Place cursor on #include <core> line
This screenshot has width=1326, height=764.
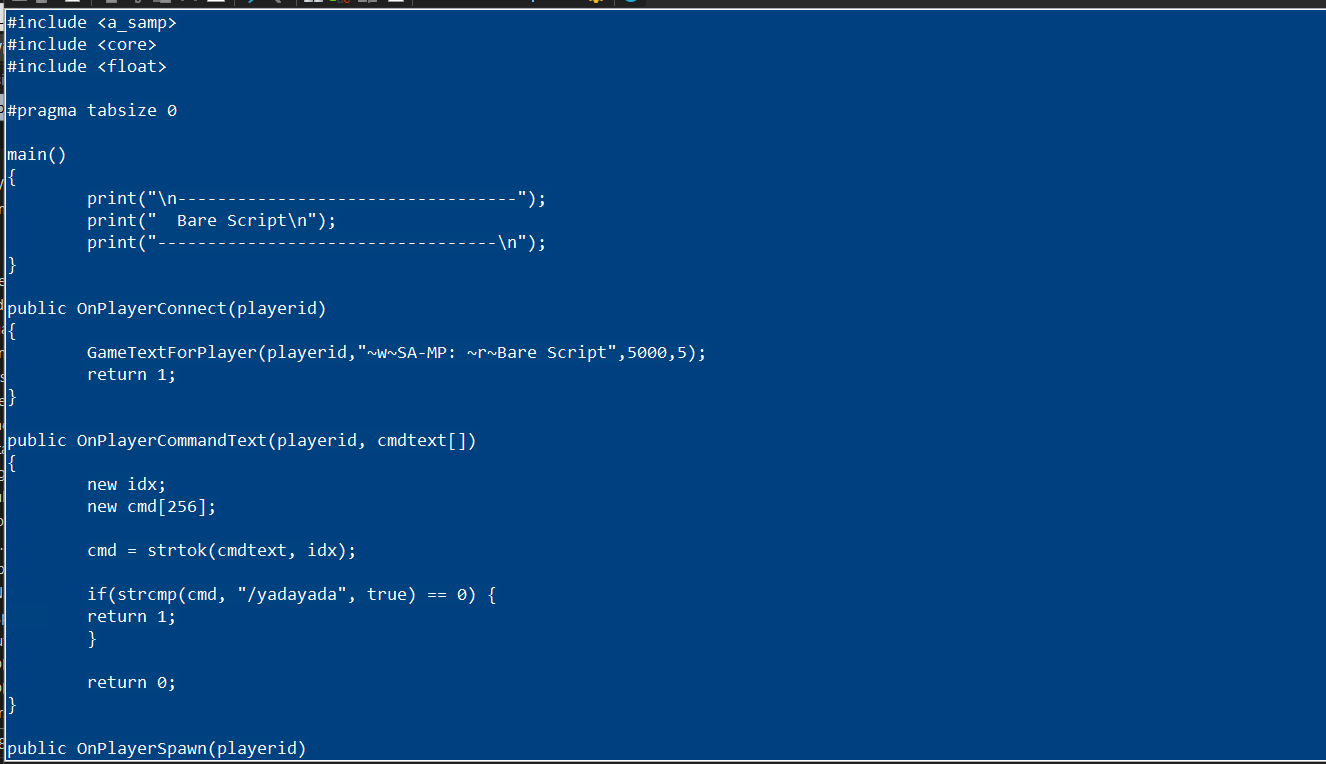click(x=81, y=44)
